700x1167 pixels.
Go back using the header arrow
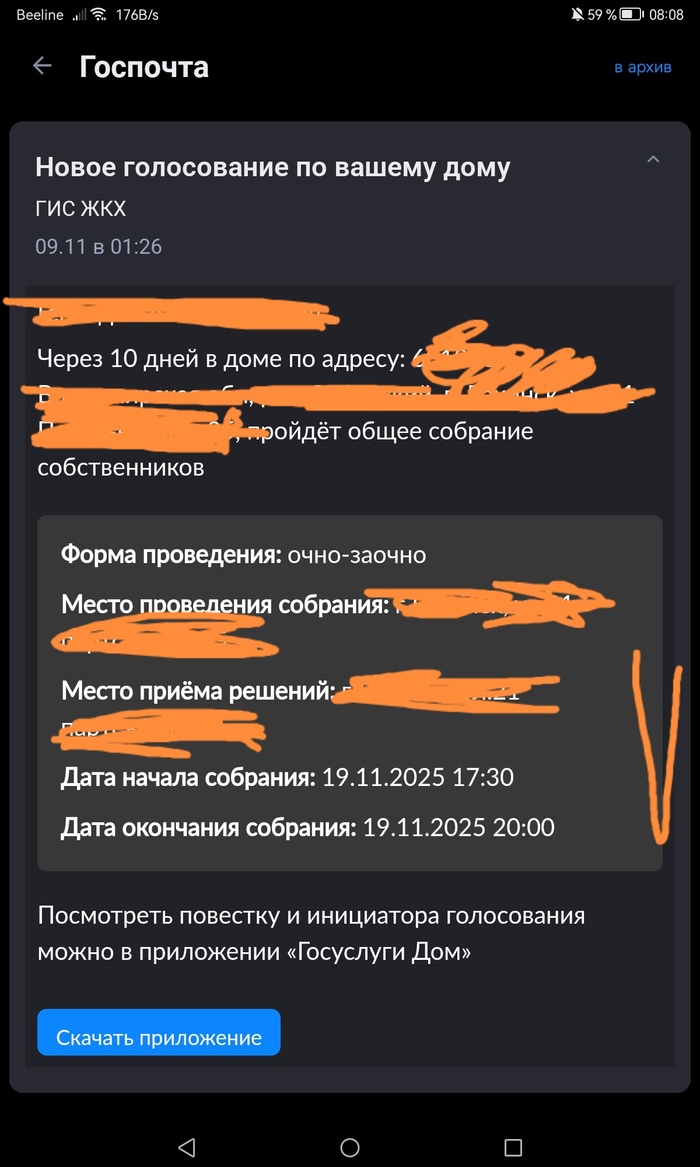point(42,66)
